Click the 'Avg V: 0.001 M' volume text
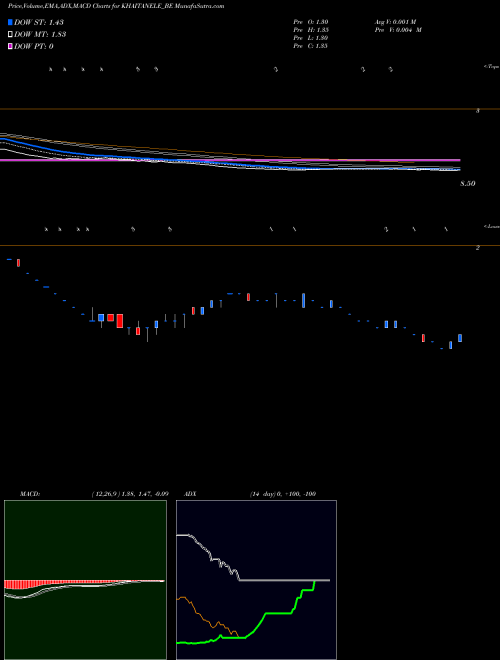The height and width of the screenshot is (660, 500). pos(396,21)
